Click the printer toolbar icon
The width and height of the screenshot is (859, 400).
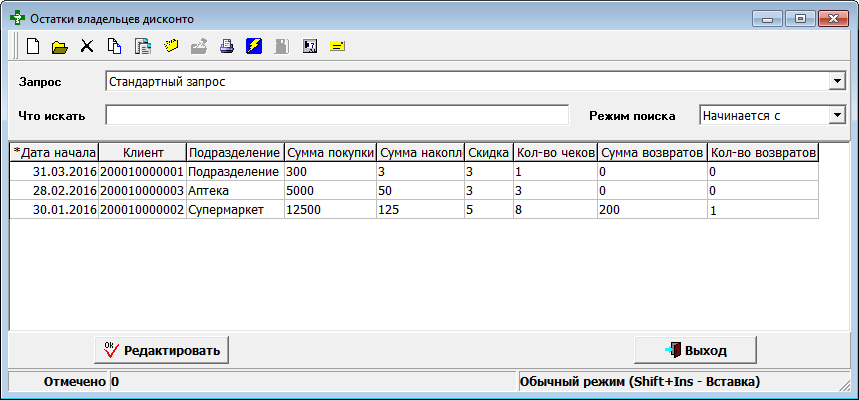click(x=227, y=46)
